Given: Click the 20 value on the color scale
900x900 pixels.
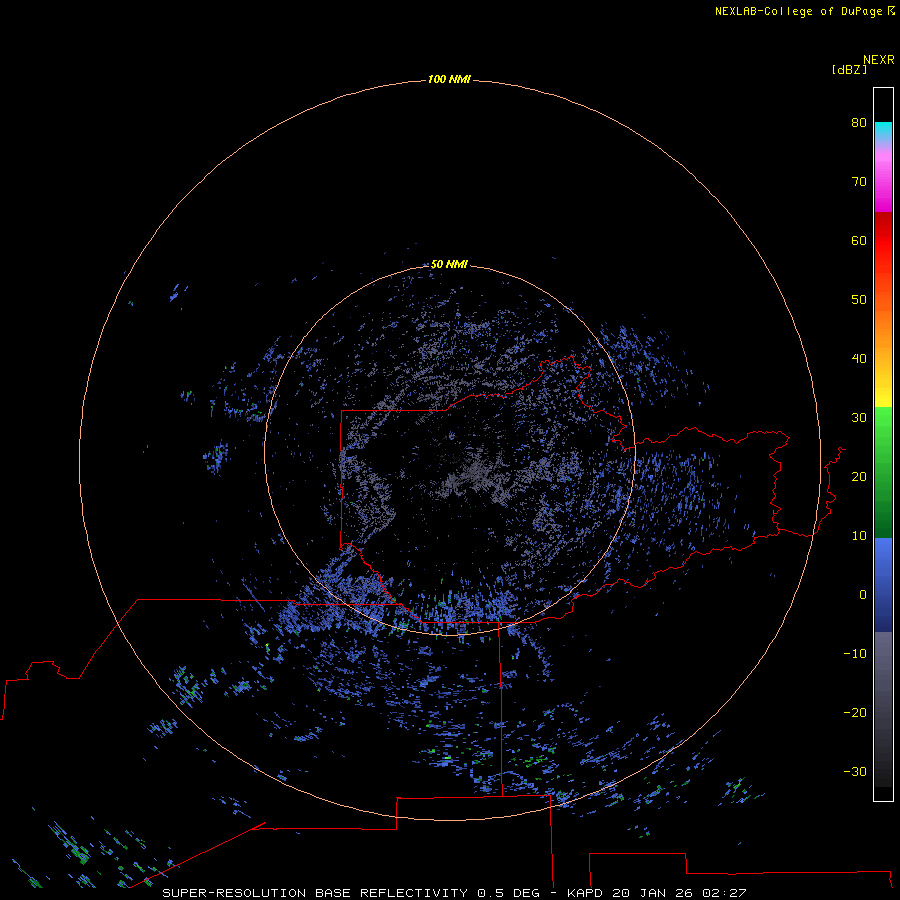Looking at the screenshot, I should click(859, 477).
